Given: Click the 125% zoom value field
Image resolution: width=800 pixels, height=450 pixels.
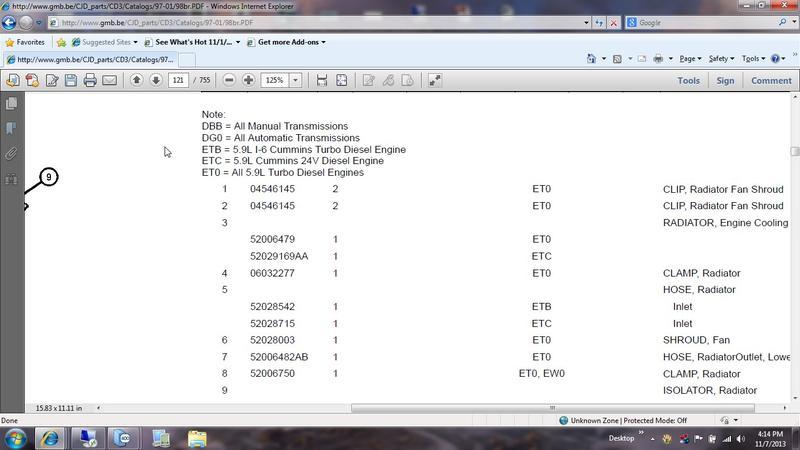Looking at the screenshot, I should click(275, 80).
